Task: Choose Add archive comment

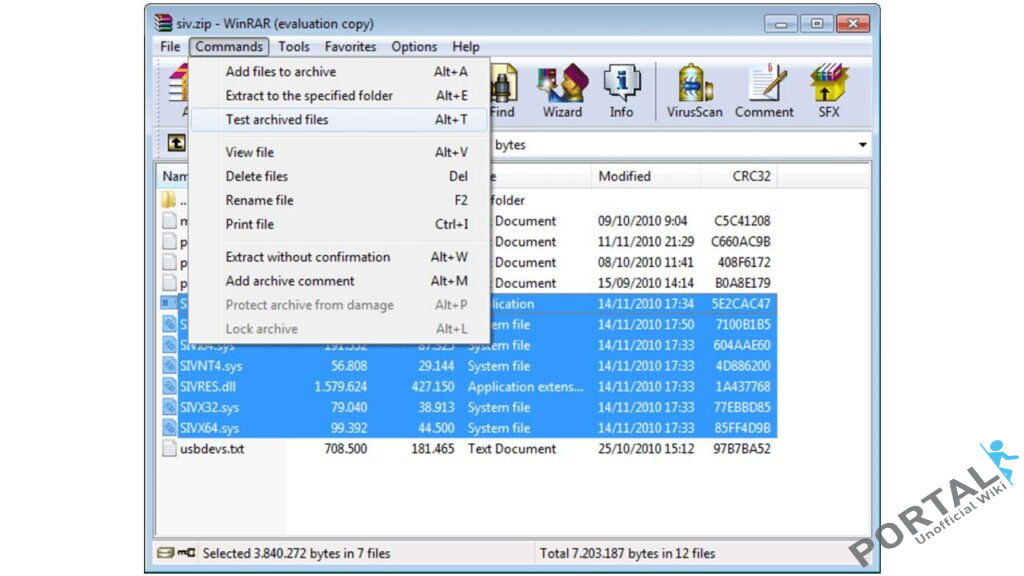Action: (340, 281)
